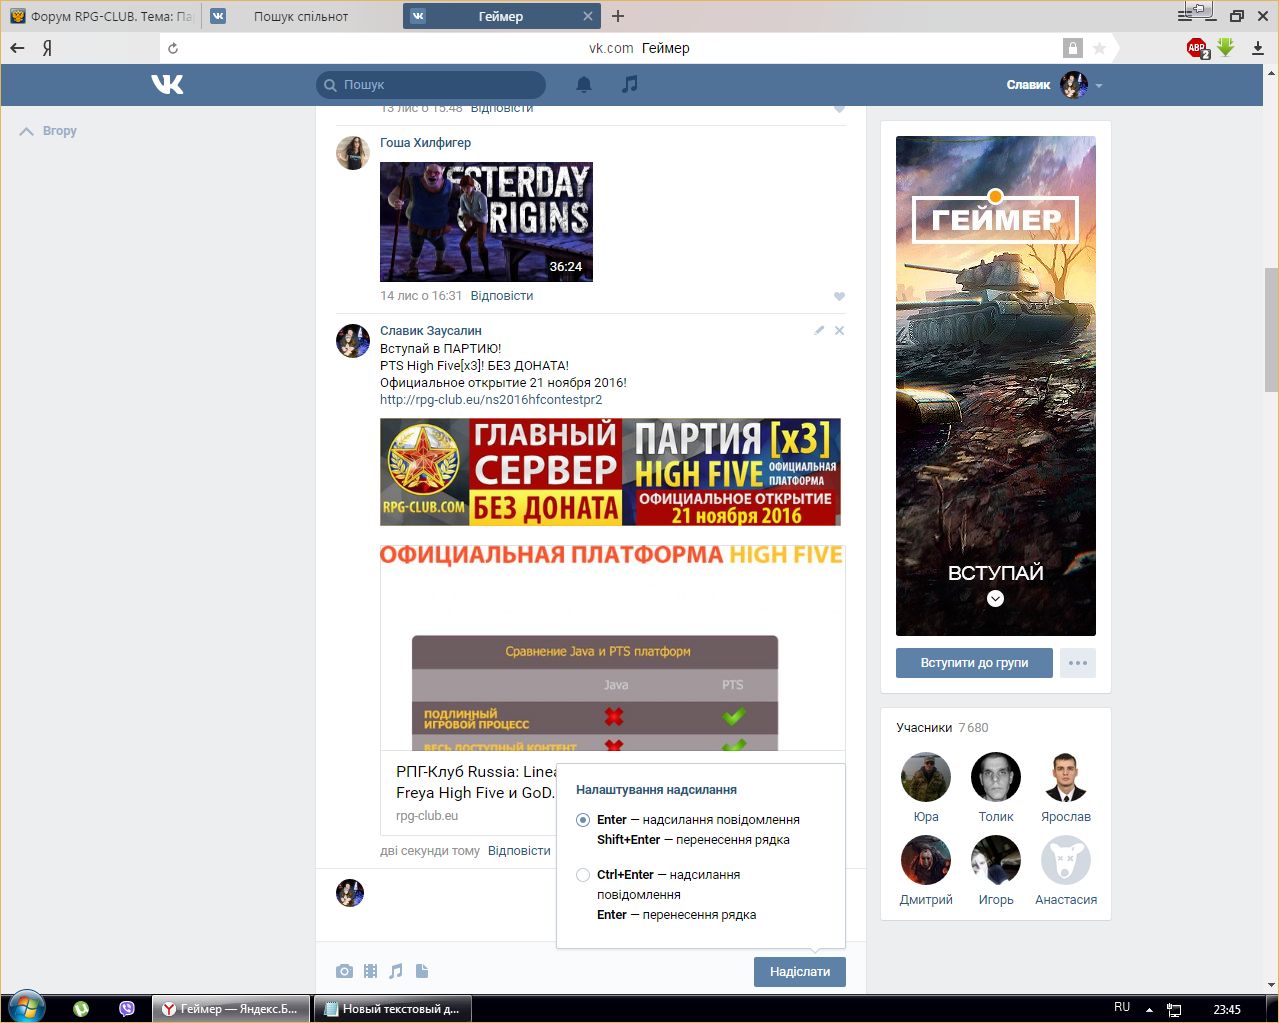Open the Геймер — Яндекс taskbar window
The height and width of the screenshot is (1023, 1279).
point(230,1009)
